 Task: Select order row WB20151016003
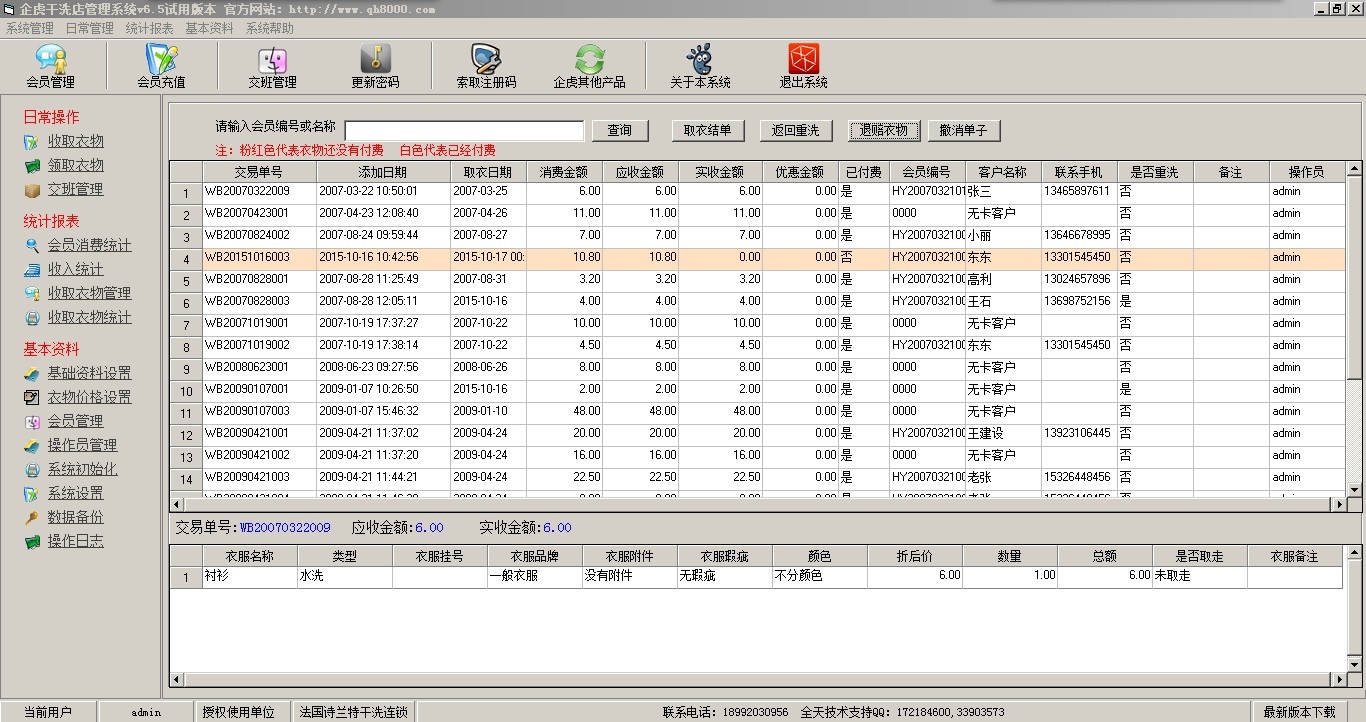point(259,258)
